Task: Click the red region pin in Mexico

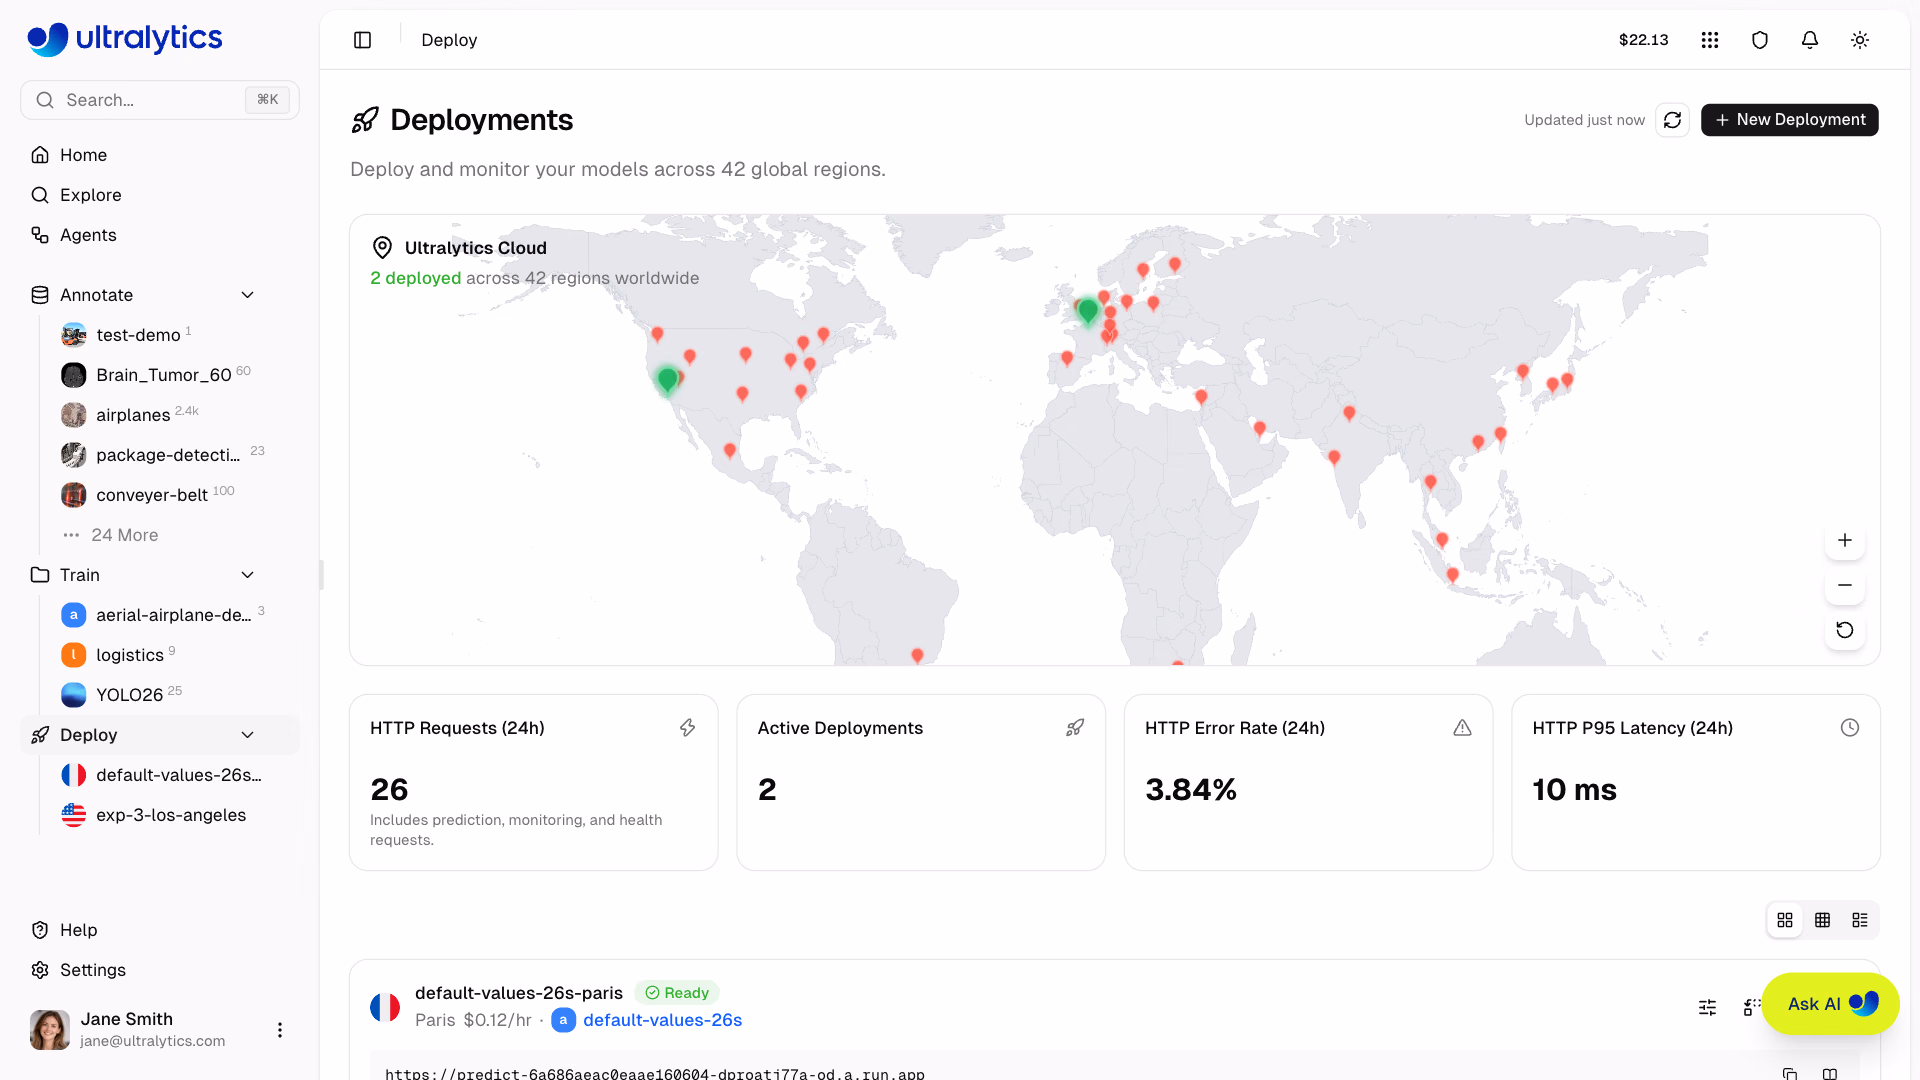Action: pyautogui.click(x=730, y=451)
